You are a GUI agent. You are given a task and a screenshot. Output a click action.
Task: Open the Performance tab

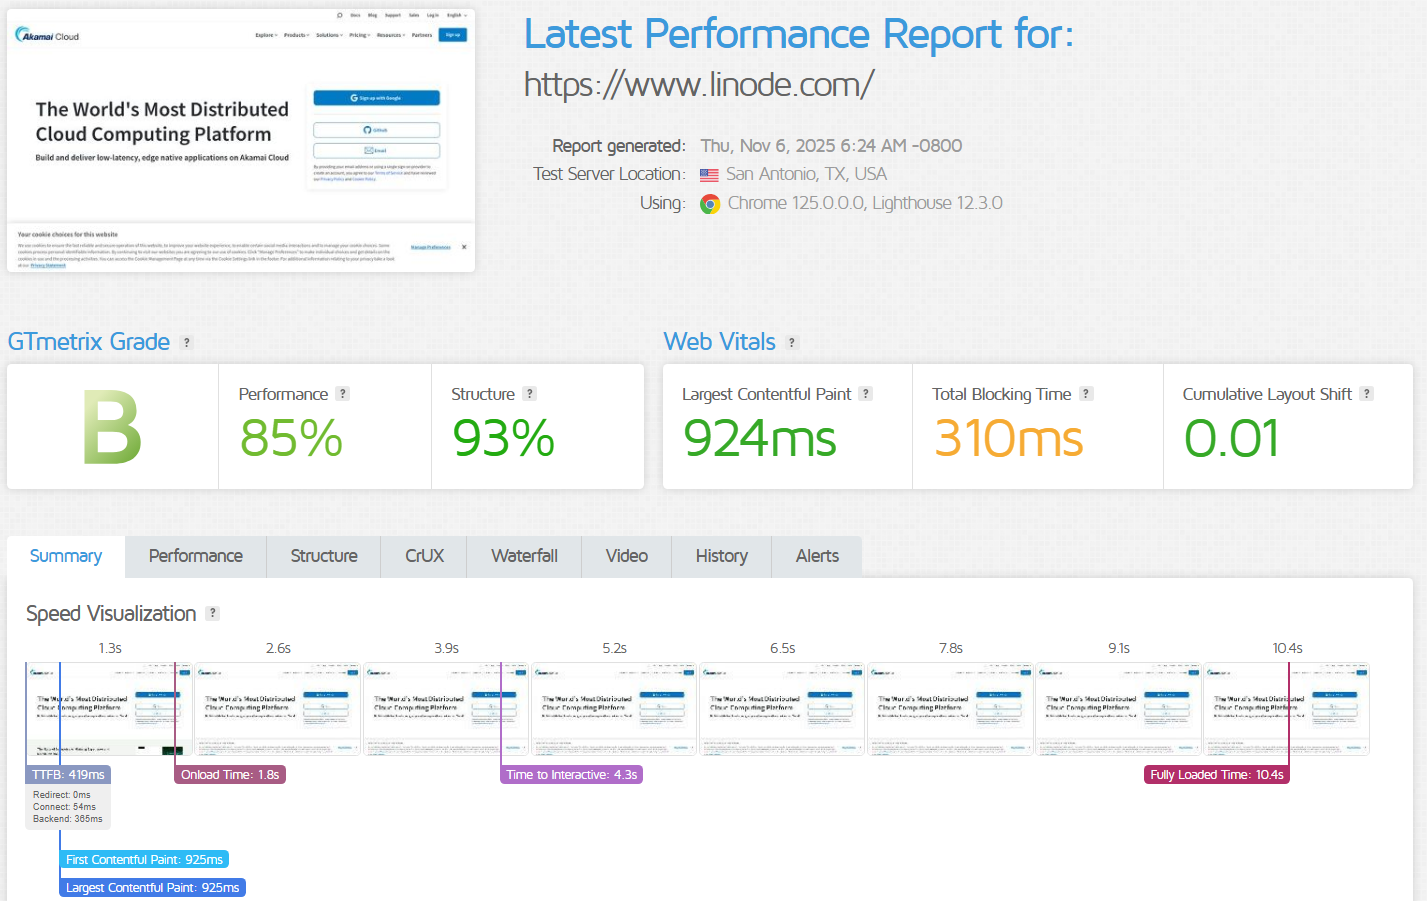click(196, 556)
